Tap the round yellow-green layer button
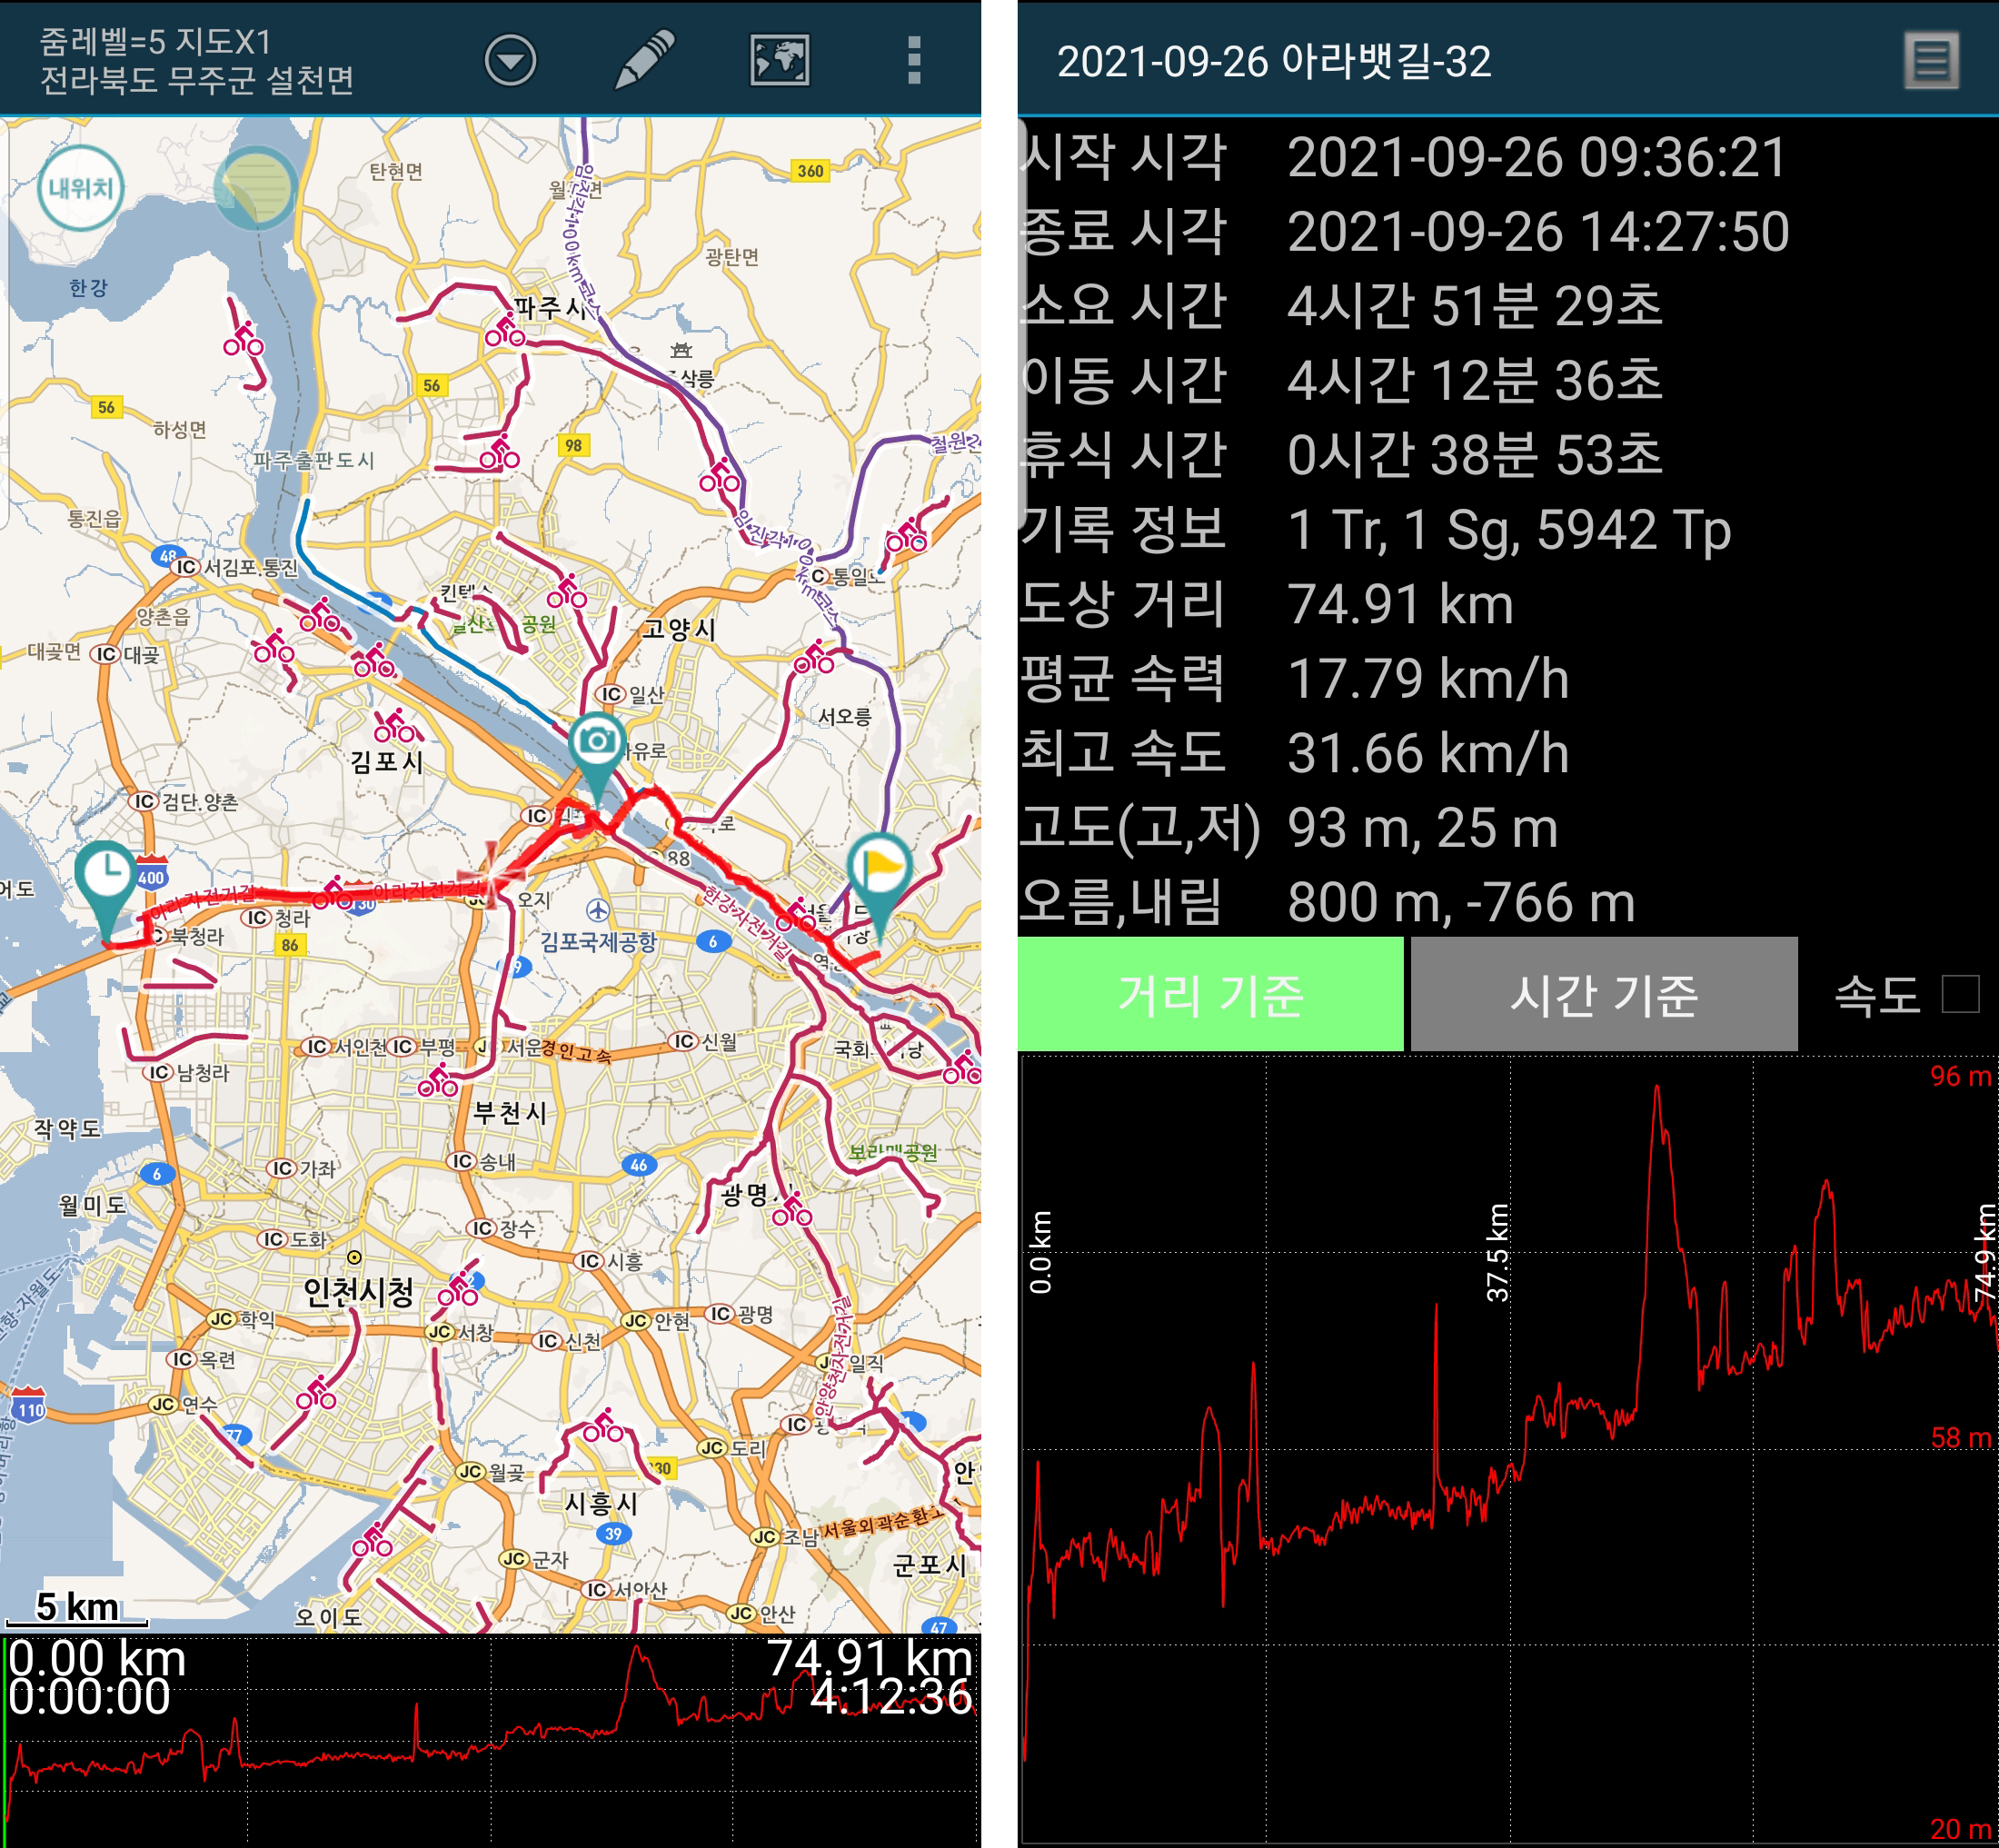The width and height of the screenshot is (1999, 1848). (x=256, y=188)
